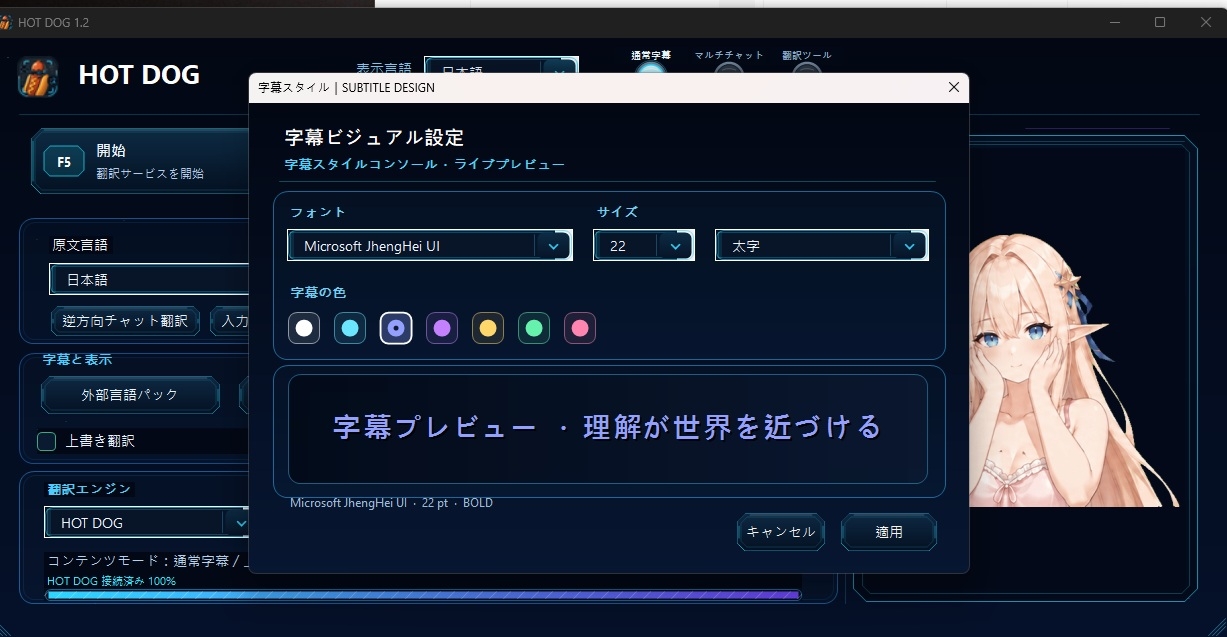Select the yellow subtitle color swatch
This screenshot has height=637, width=1227.
tap(488, 328)
